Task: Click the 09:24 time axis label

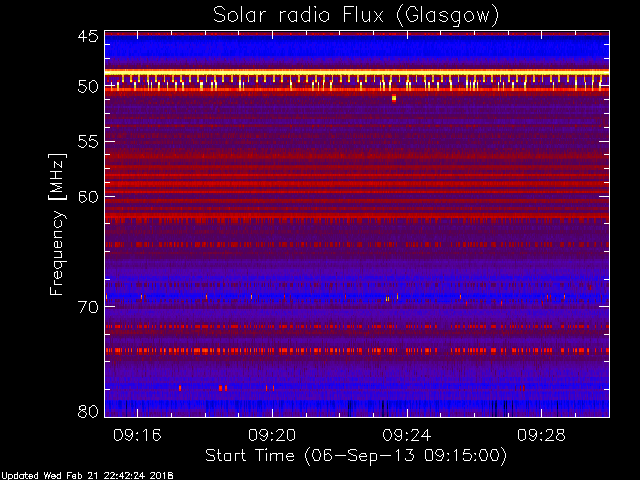Action: pos(407,435)
